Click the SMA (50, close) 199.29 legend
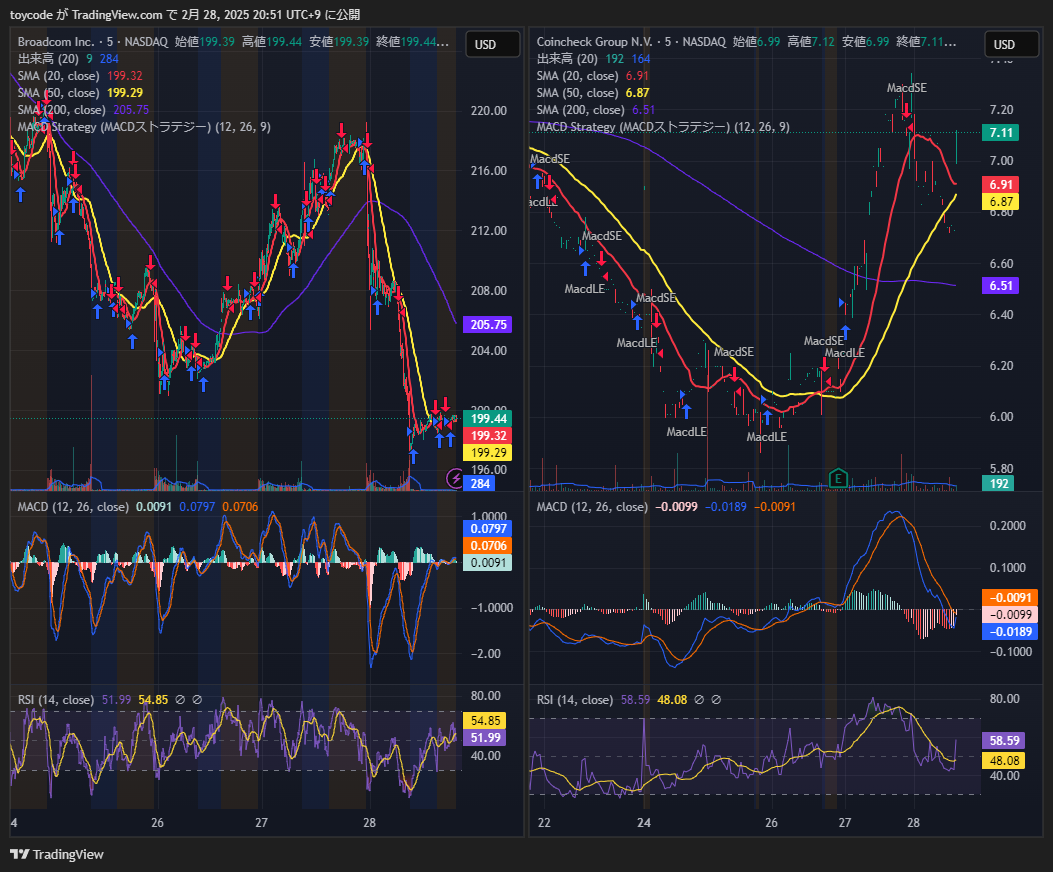 (80, 93)
